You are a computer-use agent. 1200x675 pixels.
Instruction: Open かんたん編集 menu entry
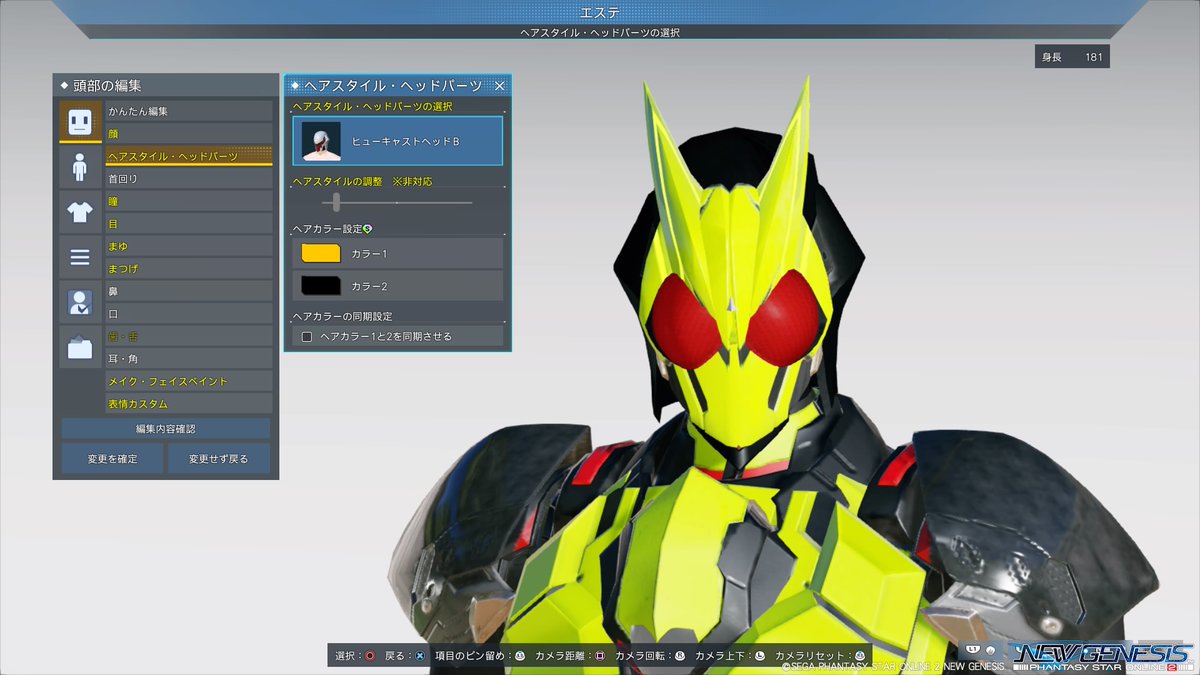[189, 111]
